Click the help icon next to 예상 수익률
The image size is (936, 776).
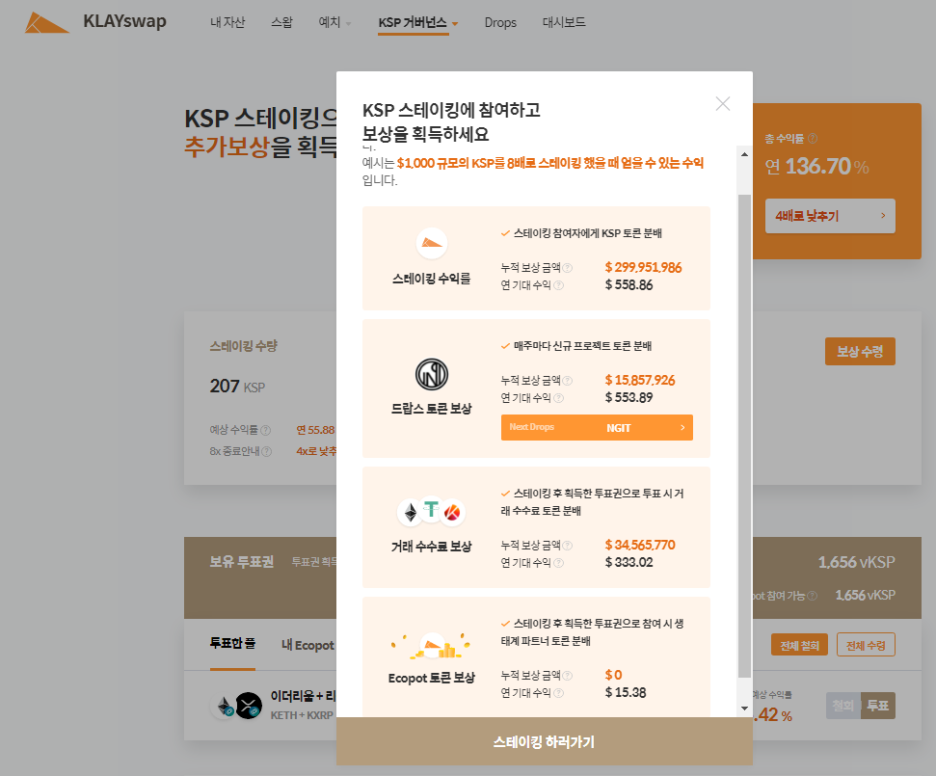click(266, 430)
